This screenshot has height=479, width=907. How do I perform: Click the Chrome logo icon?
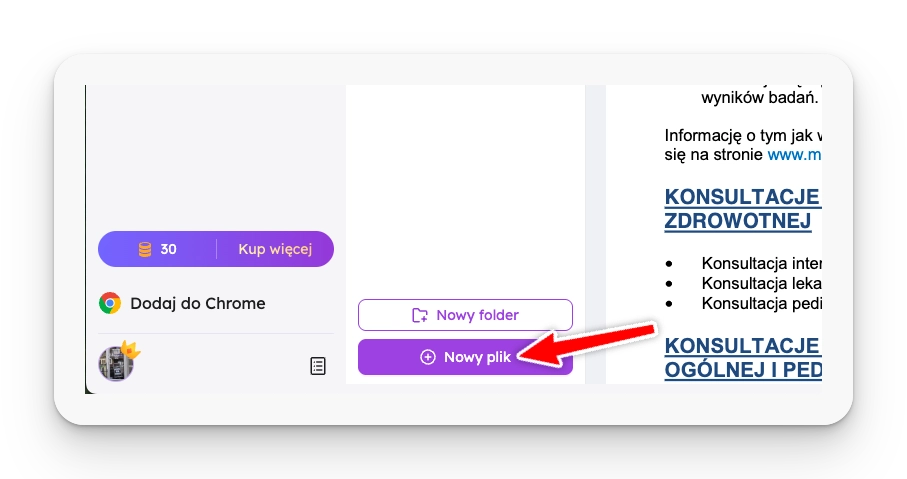pyautogui.click(x=110, y=303)
